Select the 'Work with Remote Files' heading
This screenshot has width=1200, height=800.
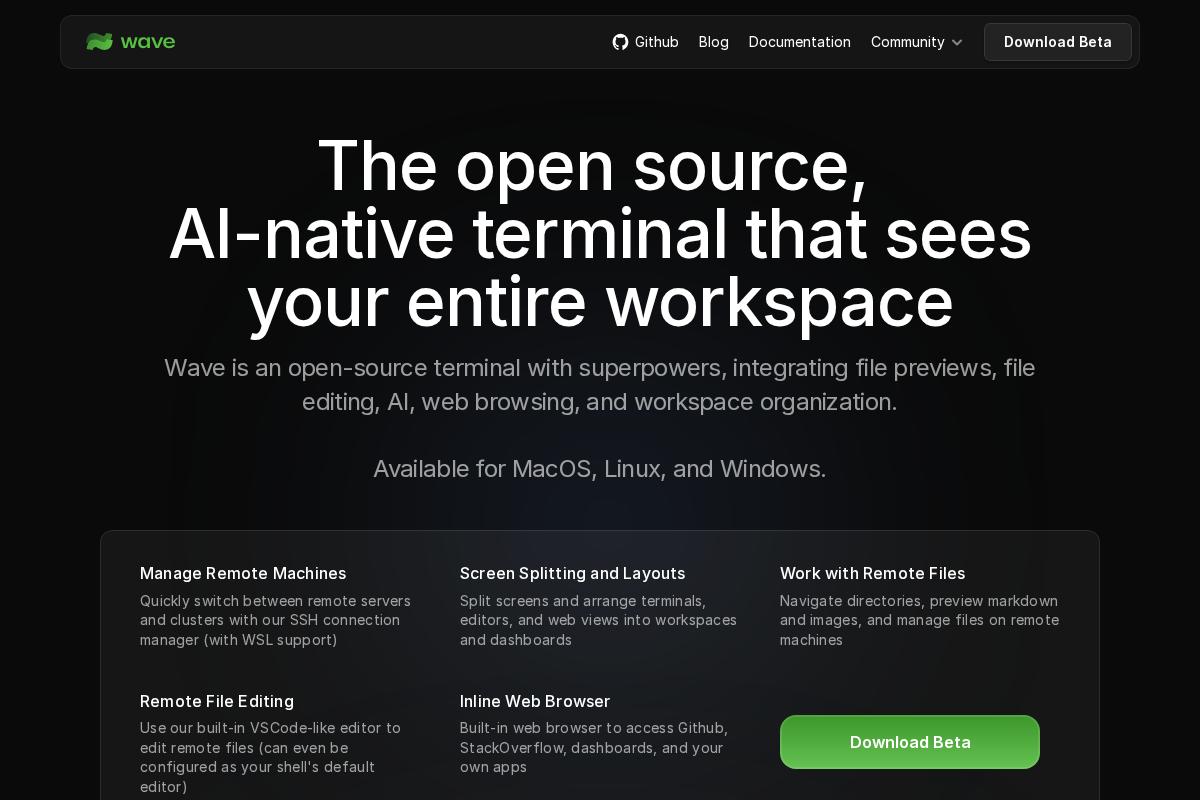[873, 573]
